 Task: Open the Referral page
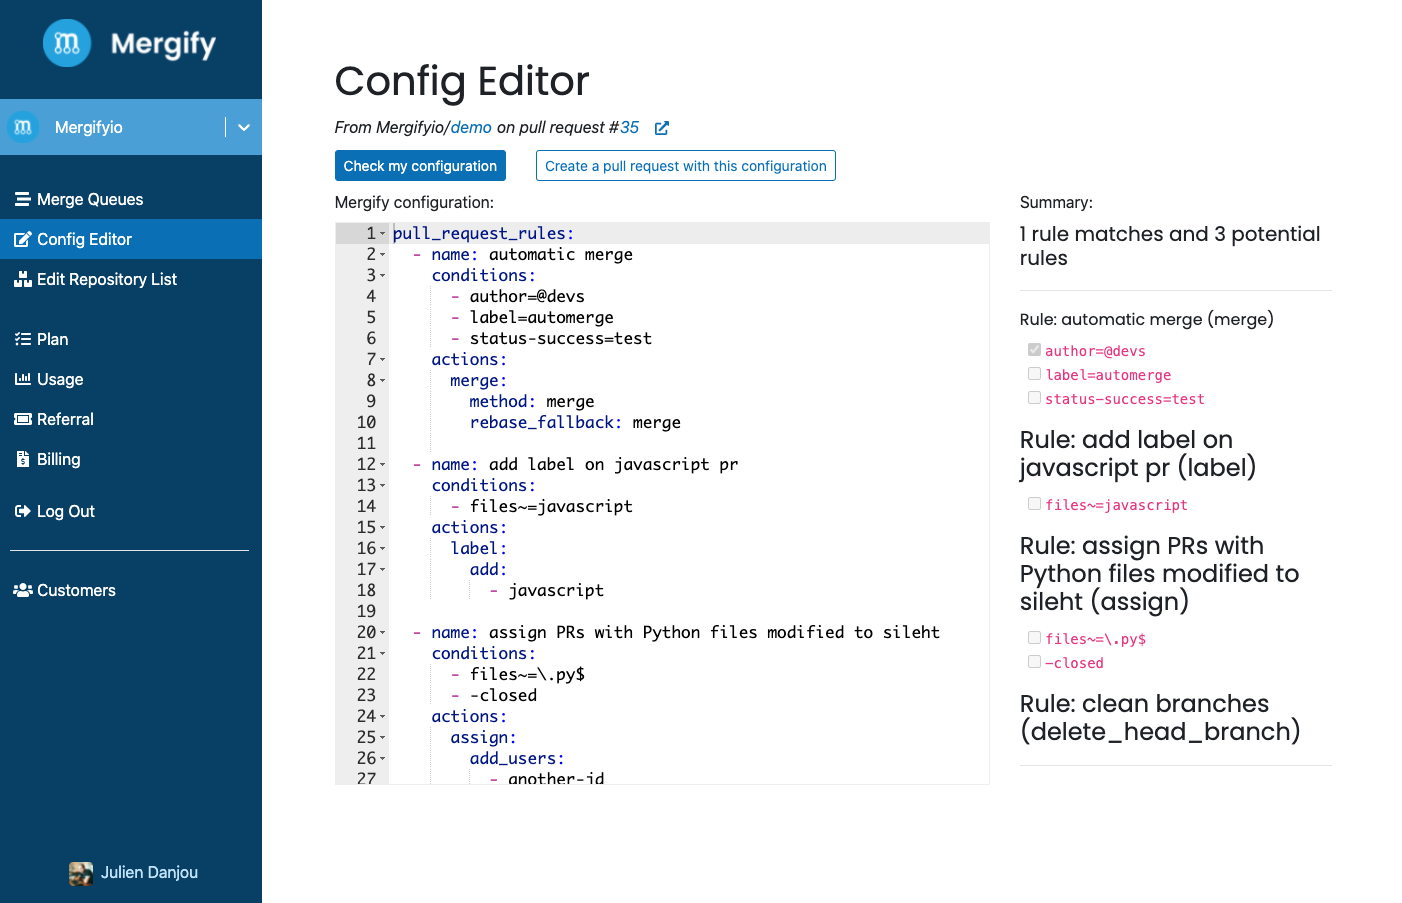[131, 419]
